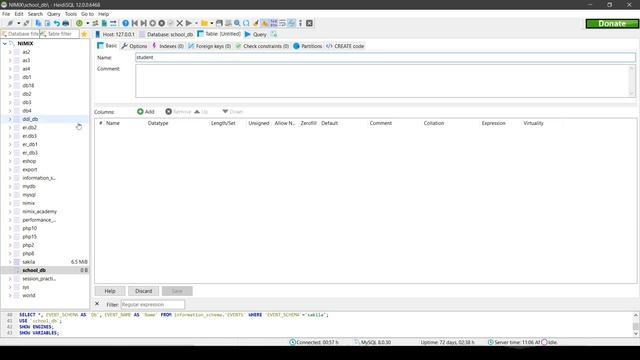Screen dimensions: 640x360
Task: Open the Tools menu
Action: tap(71, 14)
